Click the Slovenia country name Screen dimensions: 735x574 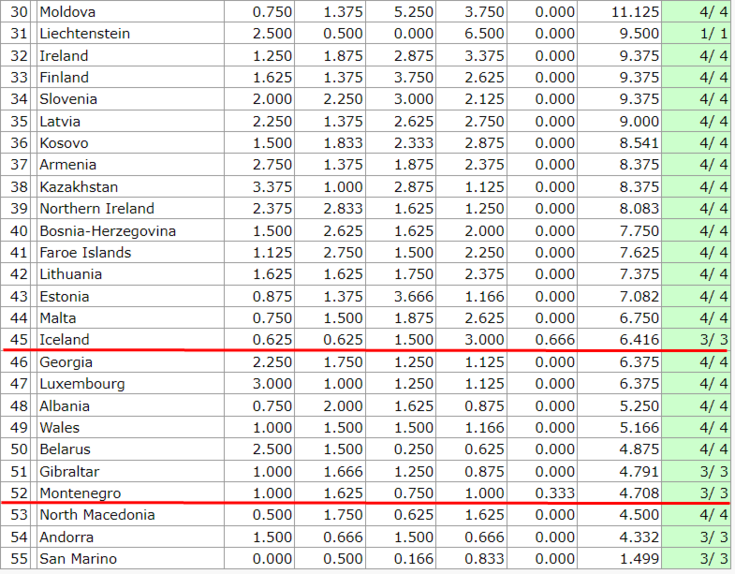(68, 99)
